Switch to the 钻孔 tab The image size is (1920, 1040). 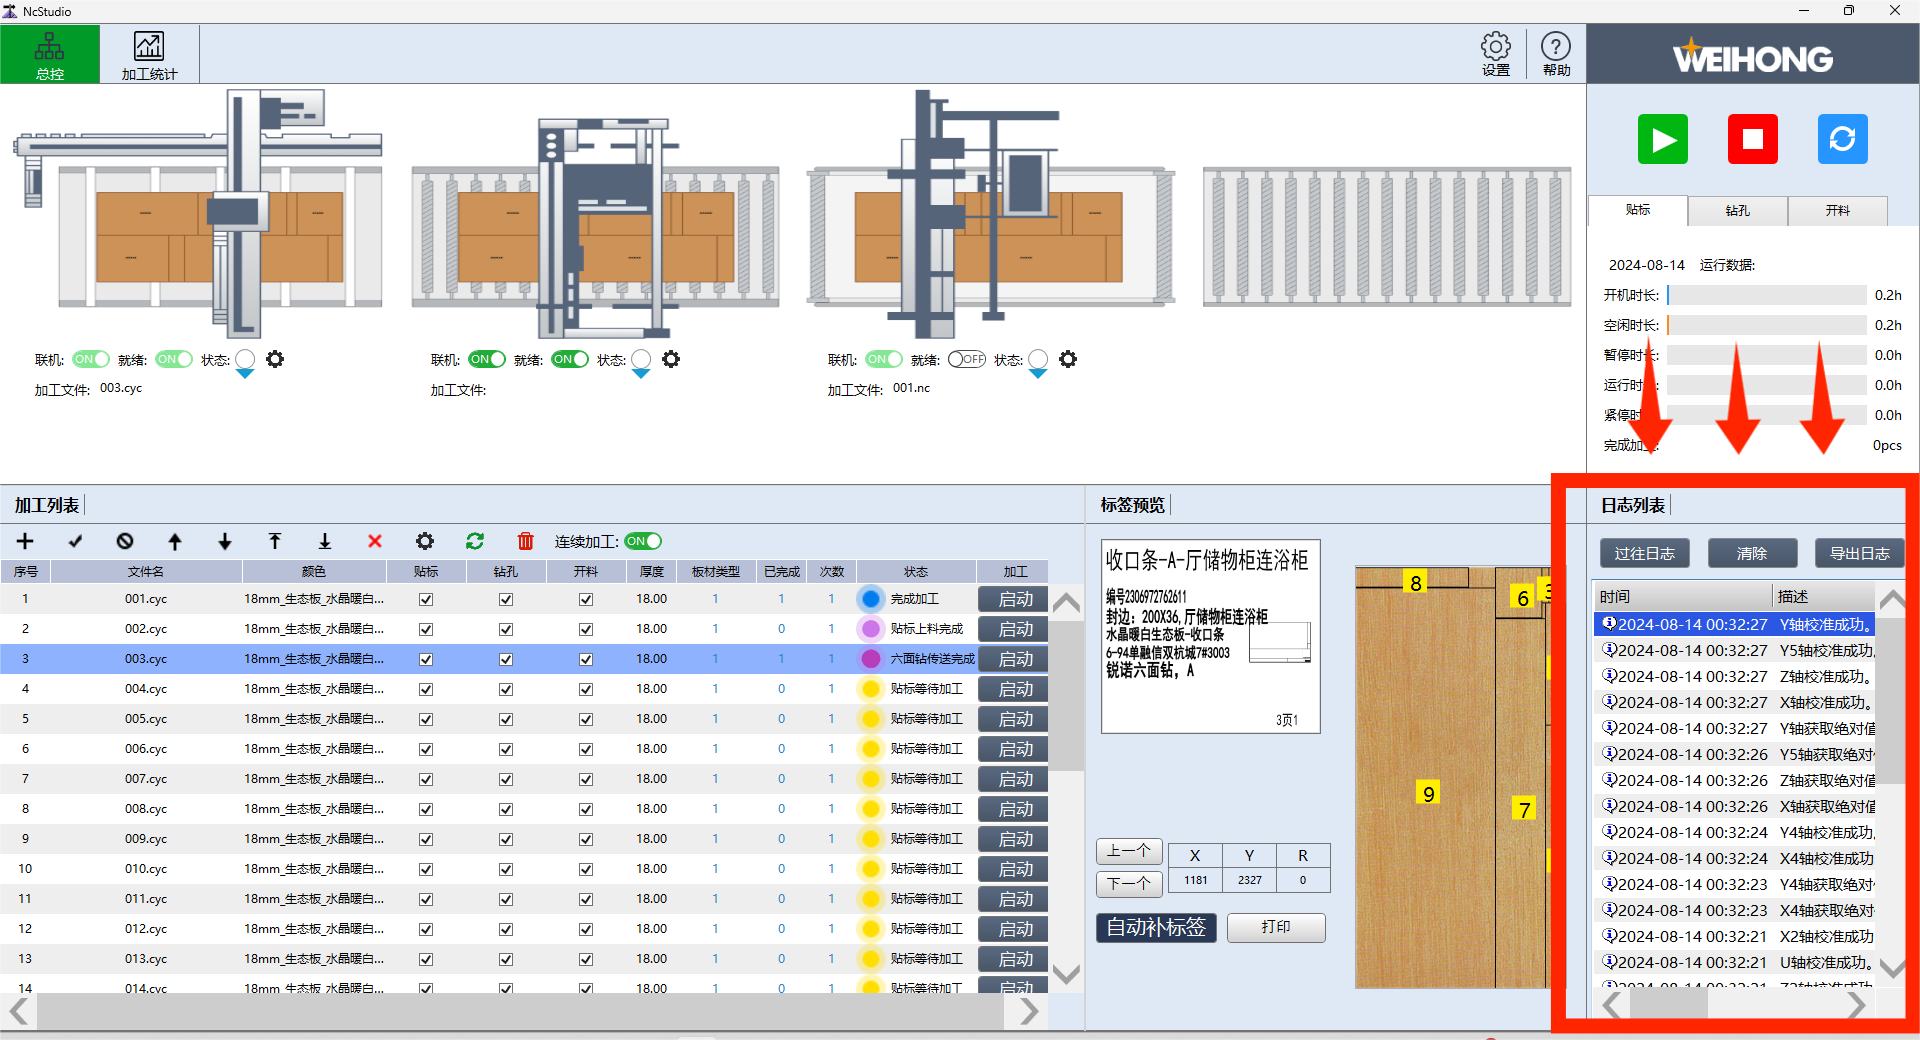[x=1737, y=211]
